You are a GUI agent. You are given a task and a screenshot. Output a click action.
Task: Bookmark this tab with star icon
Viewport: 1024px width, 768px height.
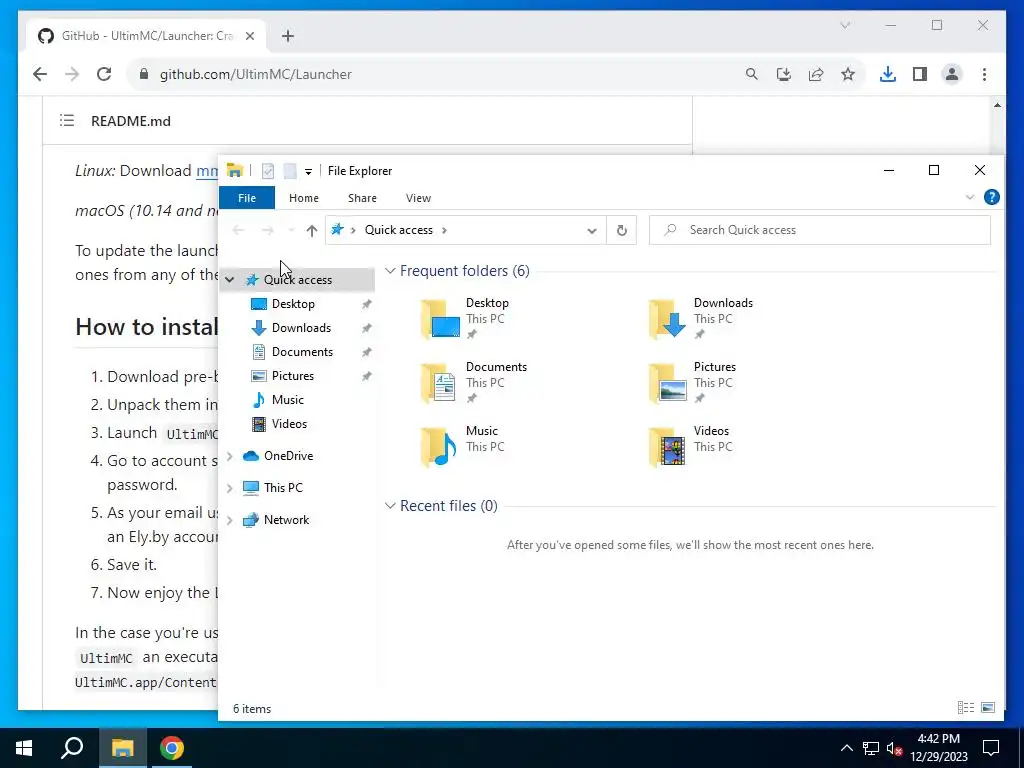(848, 74)
